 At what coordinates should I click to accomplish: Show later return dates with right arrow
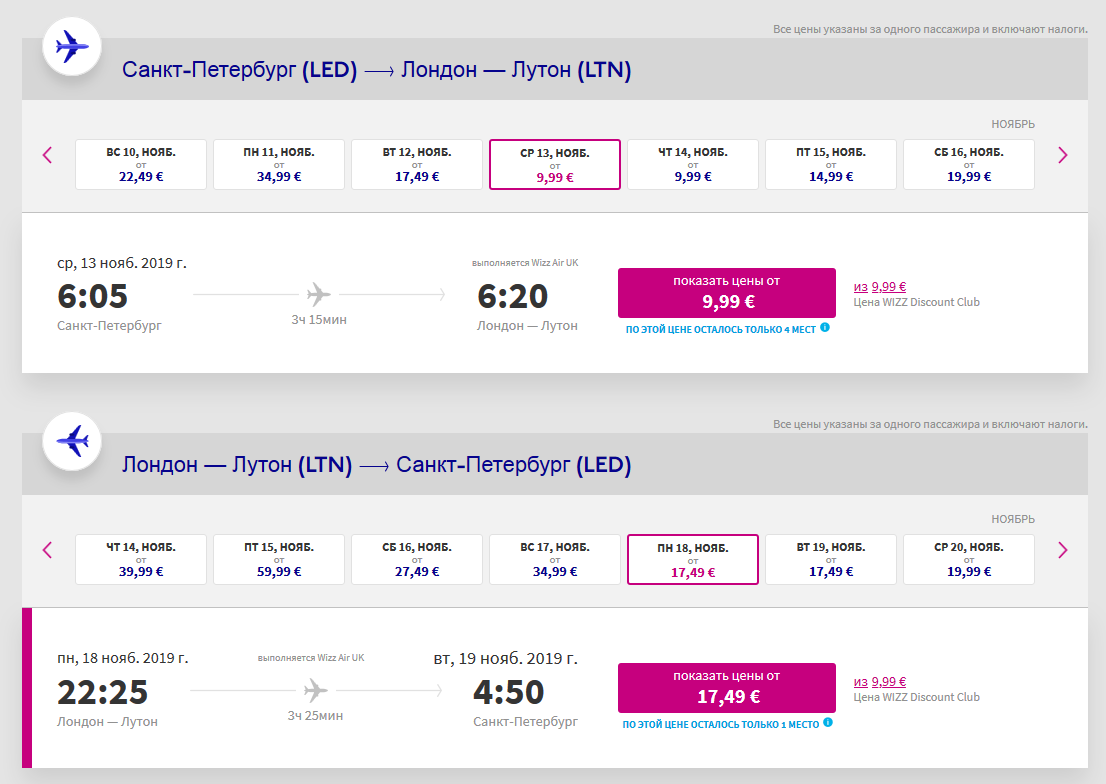tap(1063, 550)
